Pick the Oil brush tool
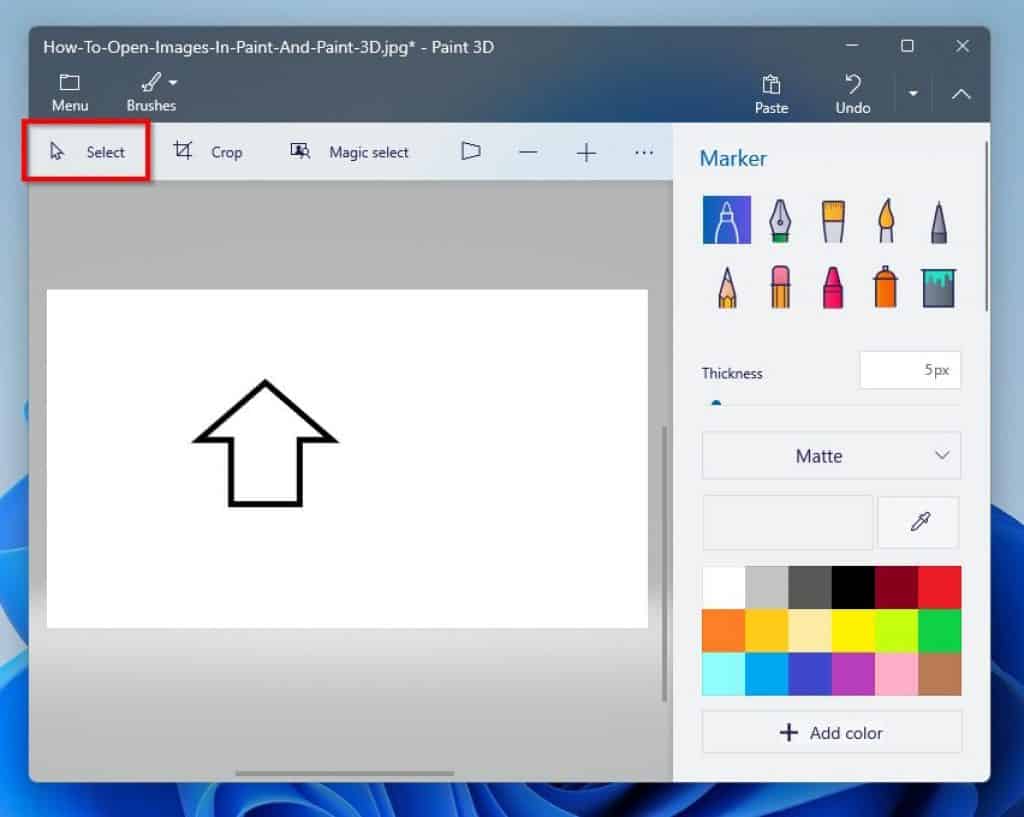 [x=833, y=221]
